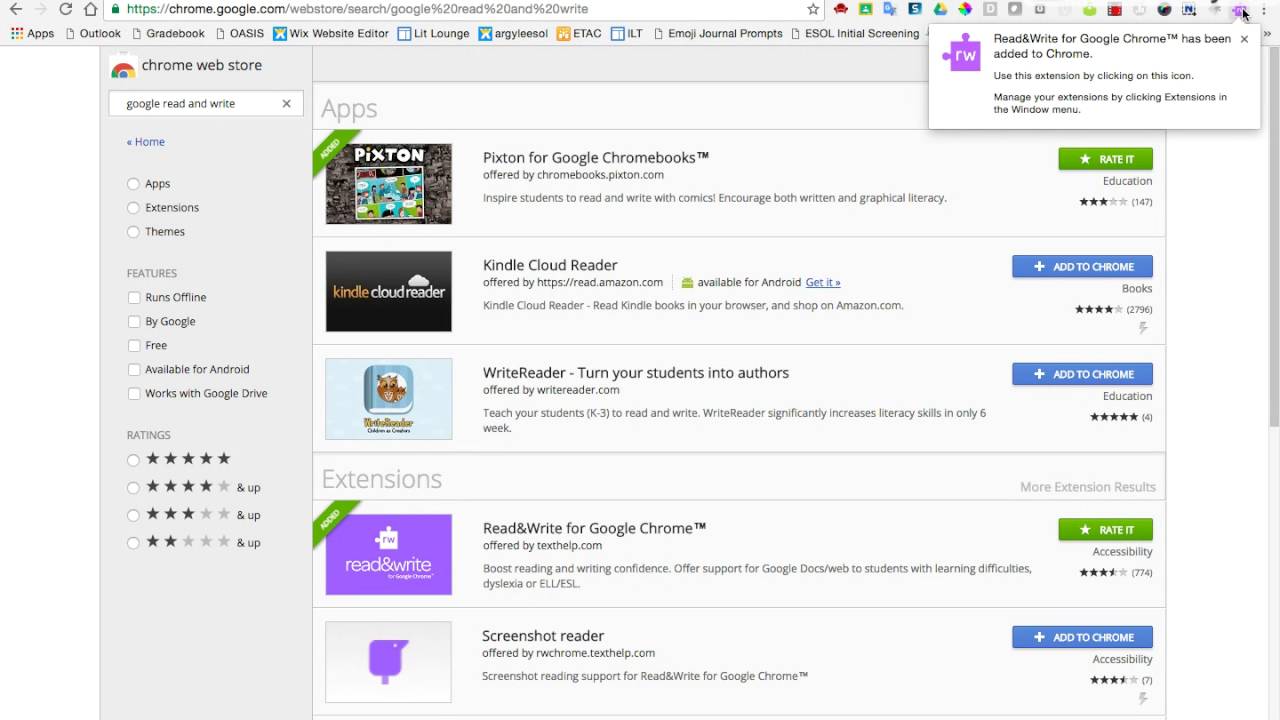Open the browser home page icon
This screenshot has height=720, width=1280.
(x=91, y=9)
